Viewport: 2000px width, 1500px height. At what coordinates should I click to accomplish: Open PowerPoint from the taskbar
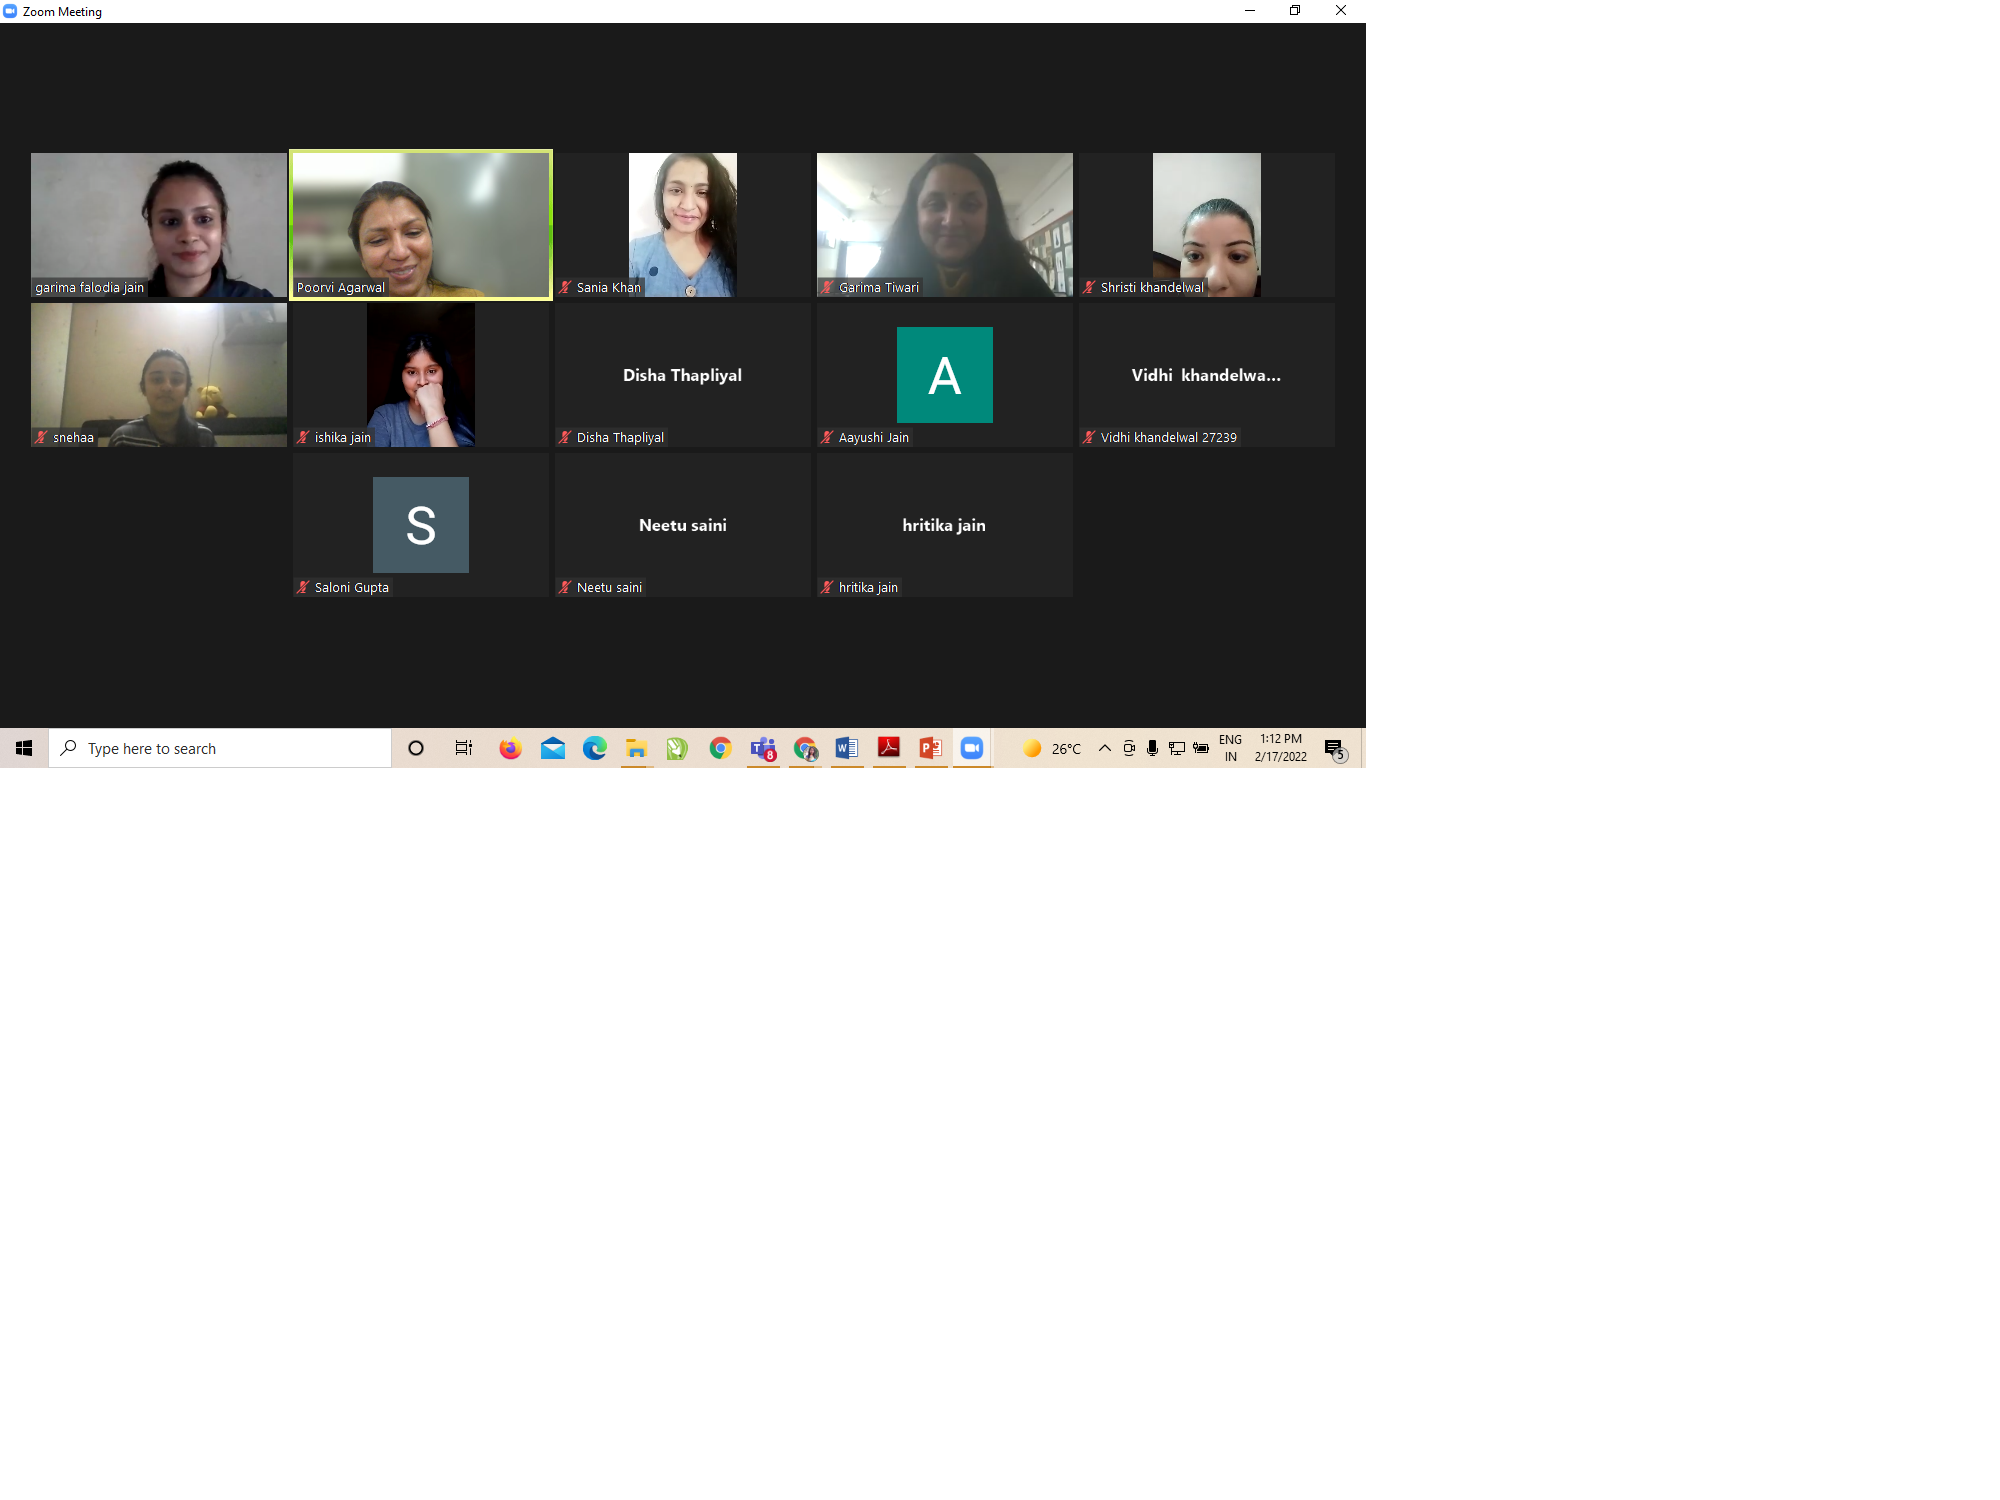[x=930, y=748]
